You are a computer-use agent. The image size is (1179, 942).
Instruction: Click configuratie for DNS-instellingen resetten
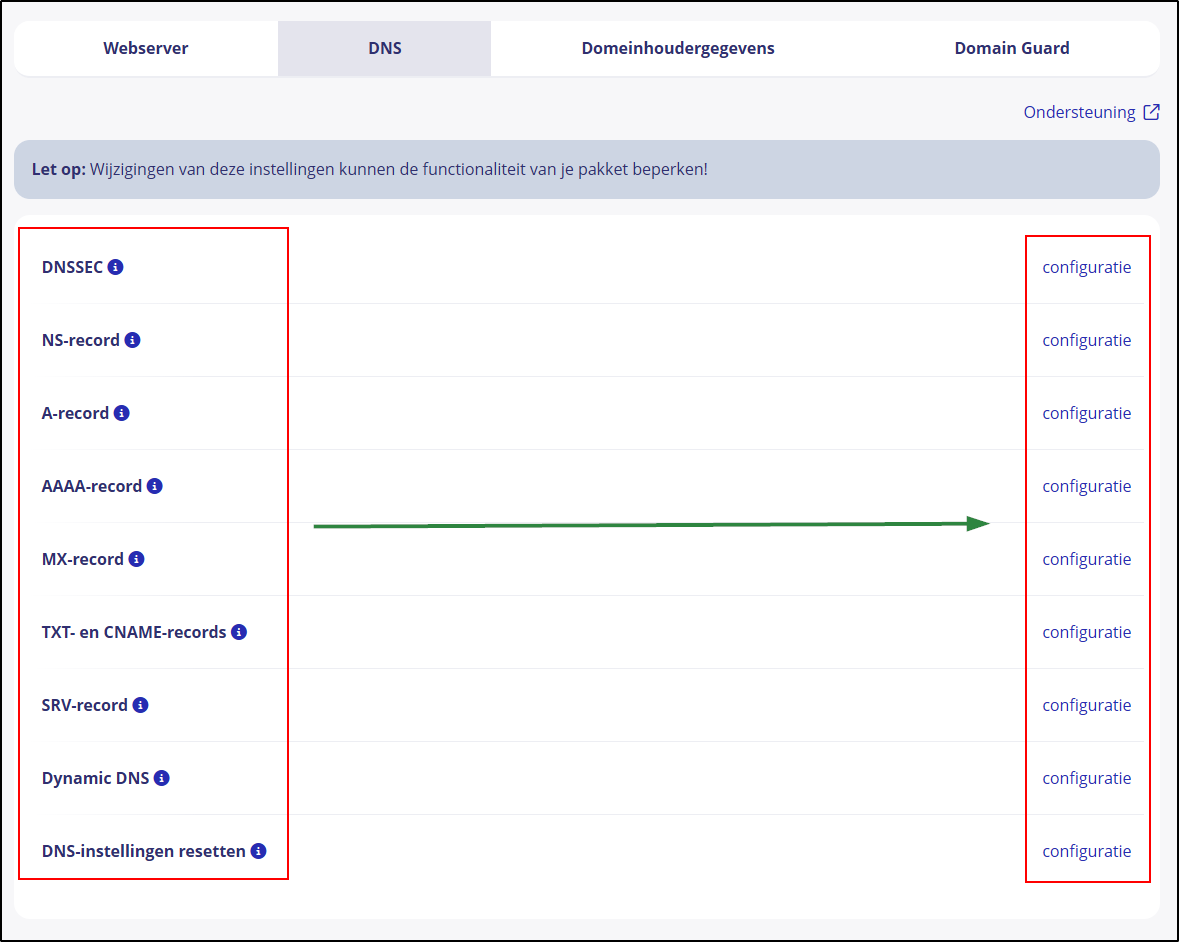point(1086,851)
